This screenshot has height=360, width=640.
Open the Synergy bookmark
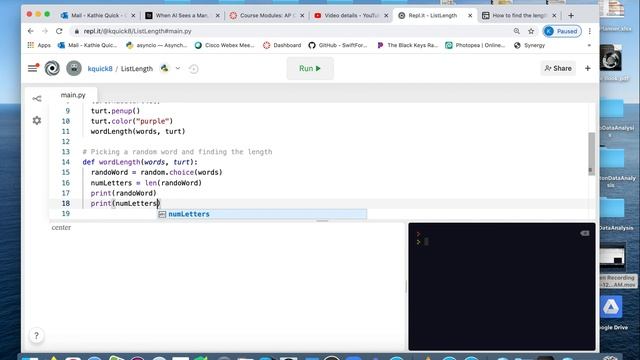(x=529, y=45)
